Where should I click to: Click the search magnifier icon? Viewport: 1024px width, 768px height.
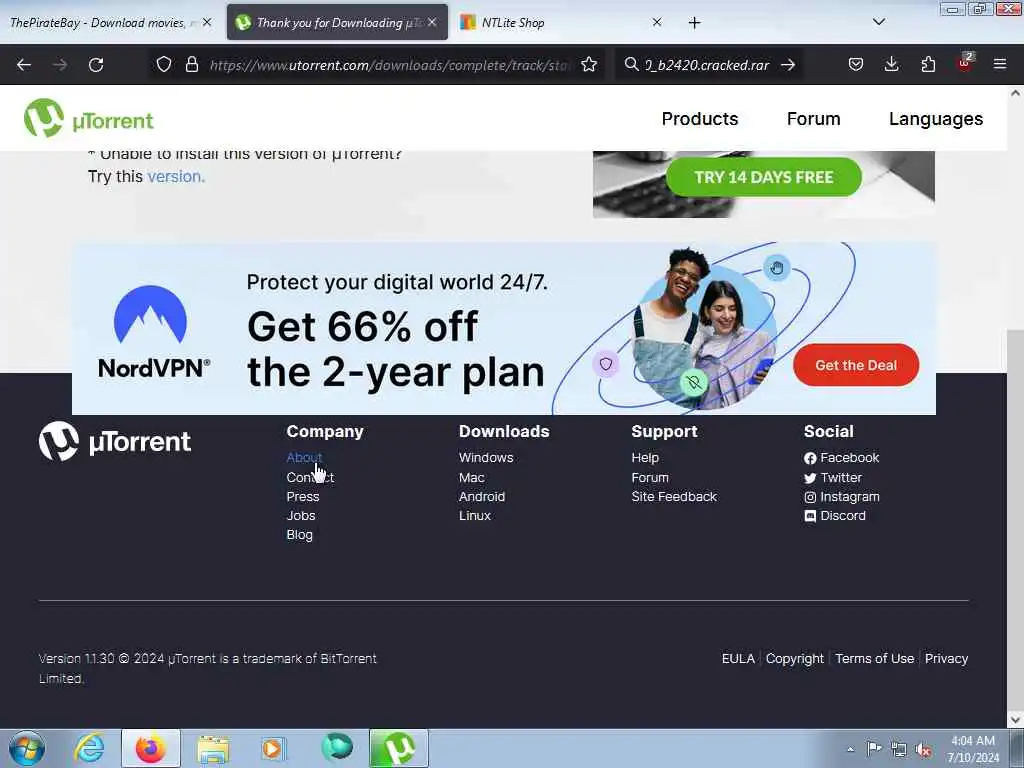coord(631,65)
